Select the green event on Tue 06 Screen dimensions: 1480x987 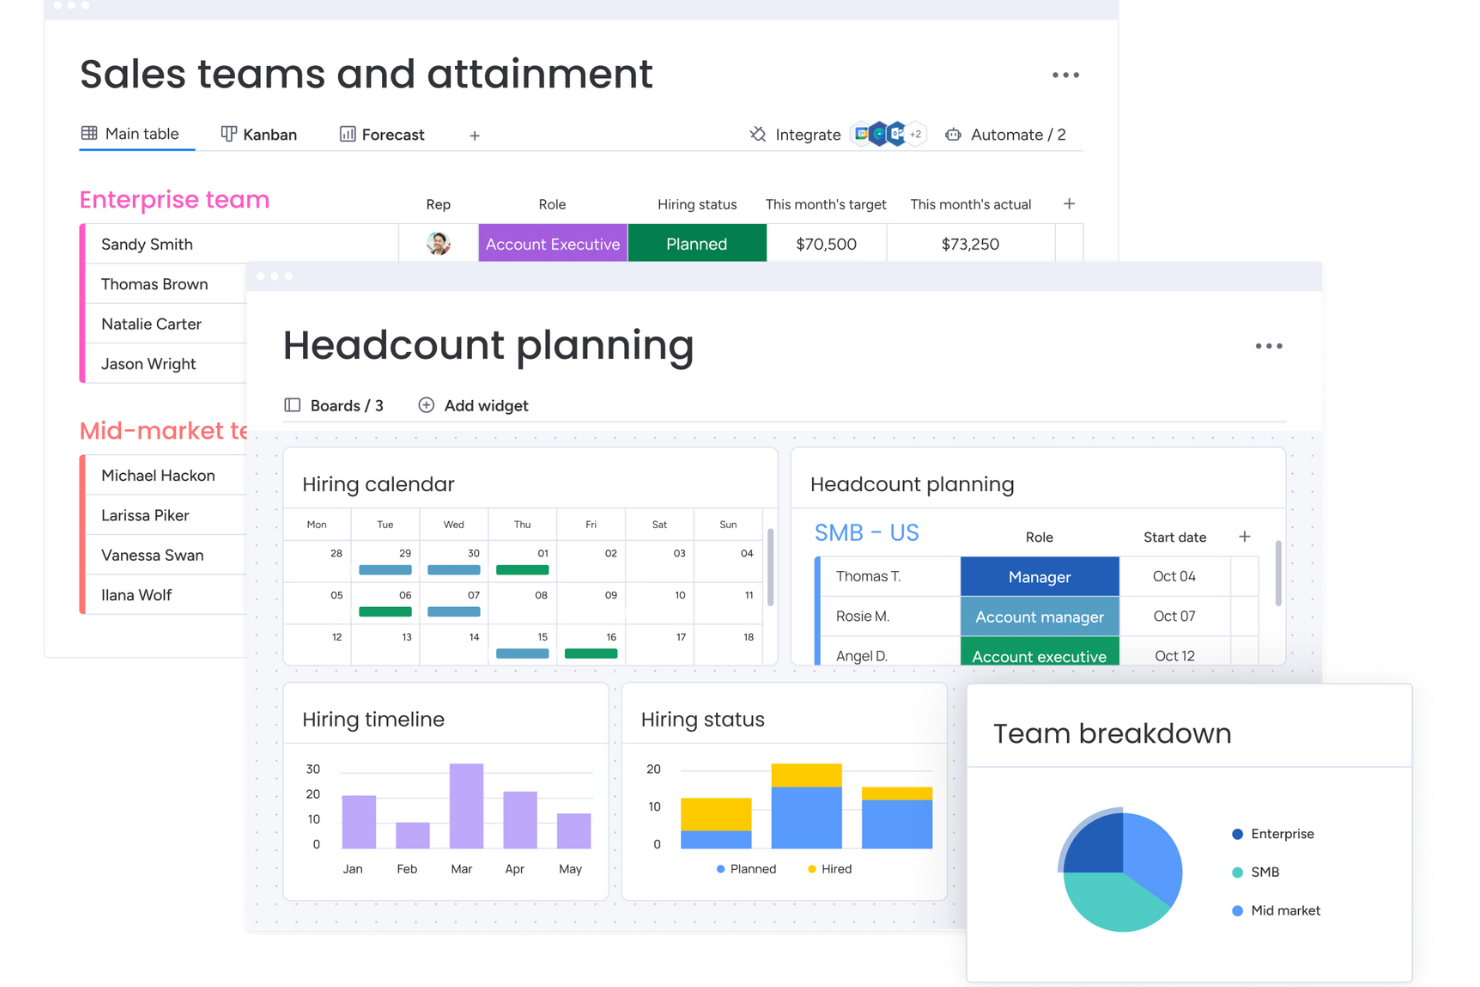(x=385, y=612)
